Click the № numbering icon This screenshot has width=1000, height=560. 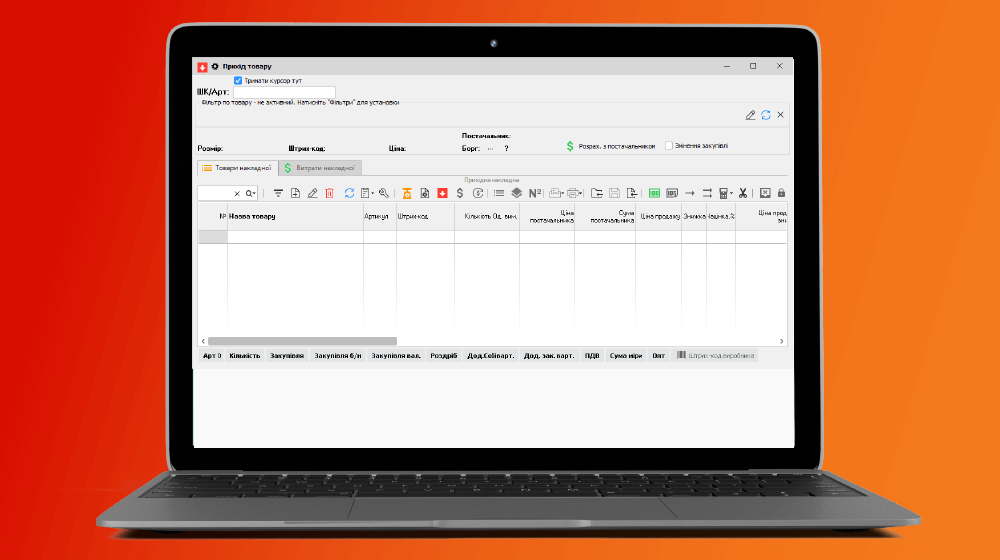click(x=535, y=193)
